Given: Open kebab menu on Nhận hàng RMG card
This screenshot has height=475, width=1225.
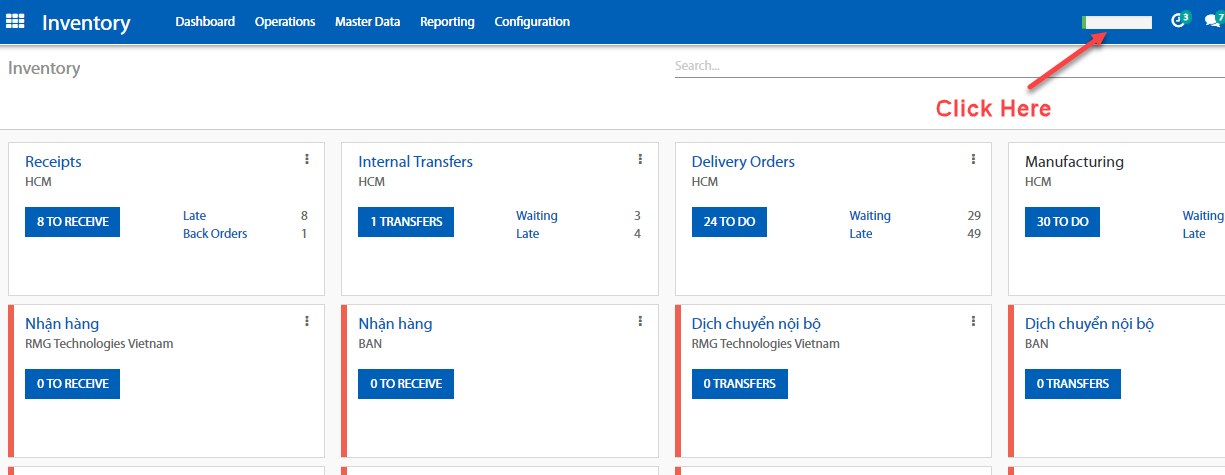Looking at the screenshot, I should [x=307, y=321].
